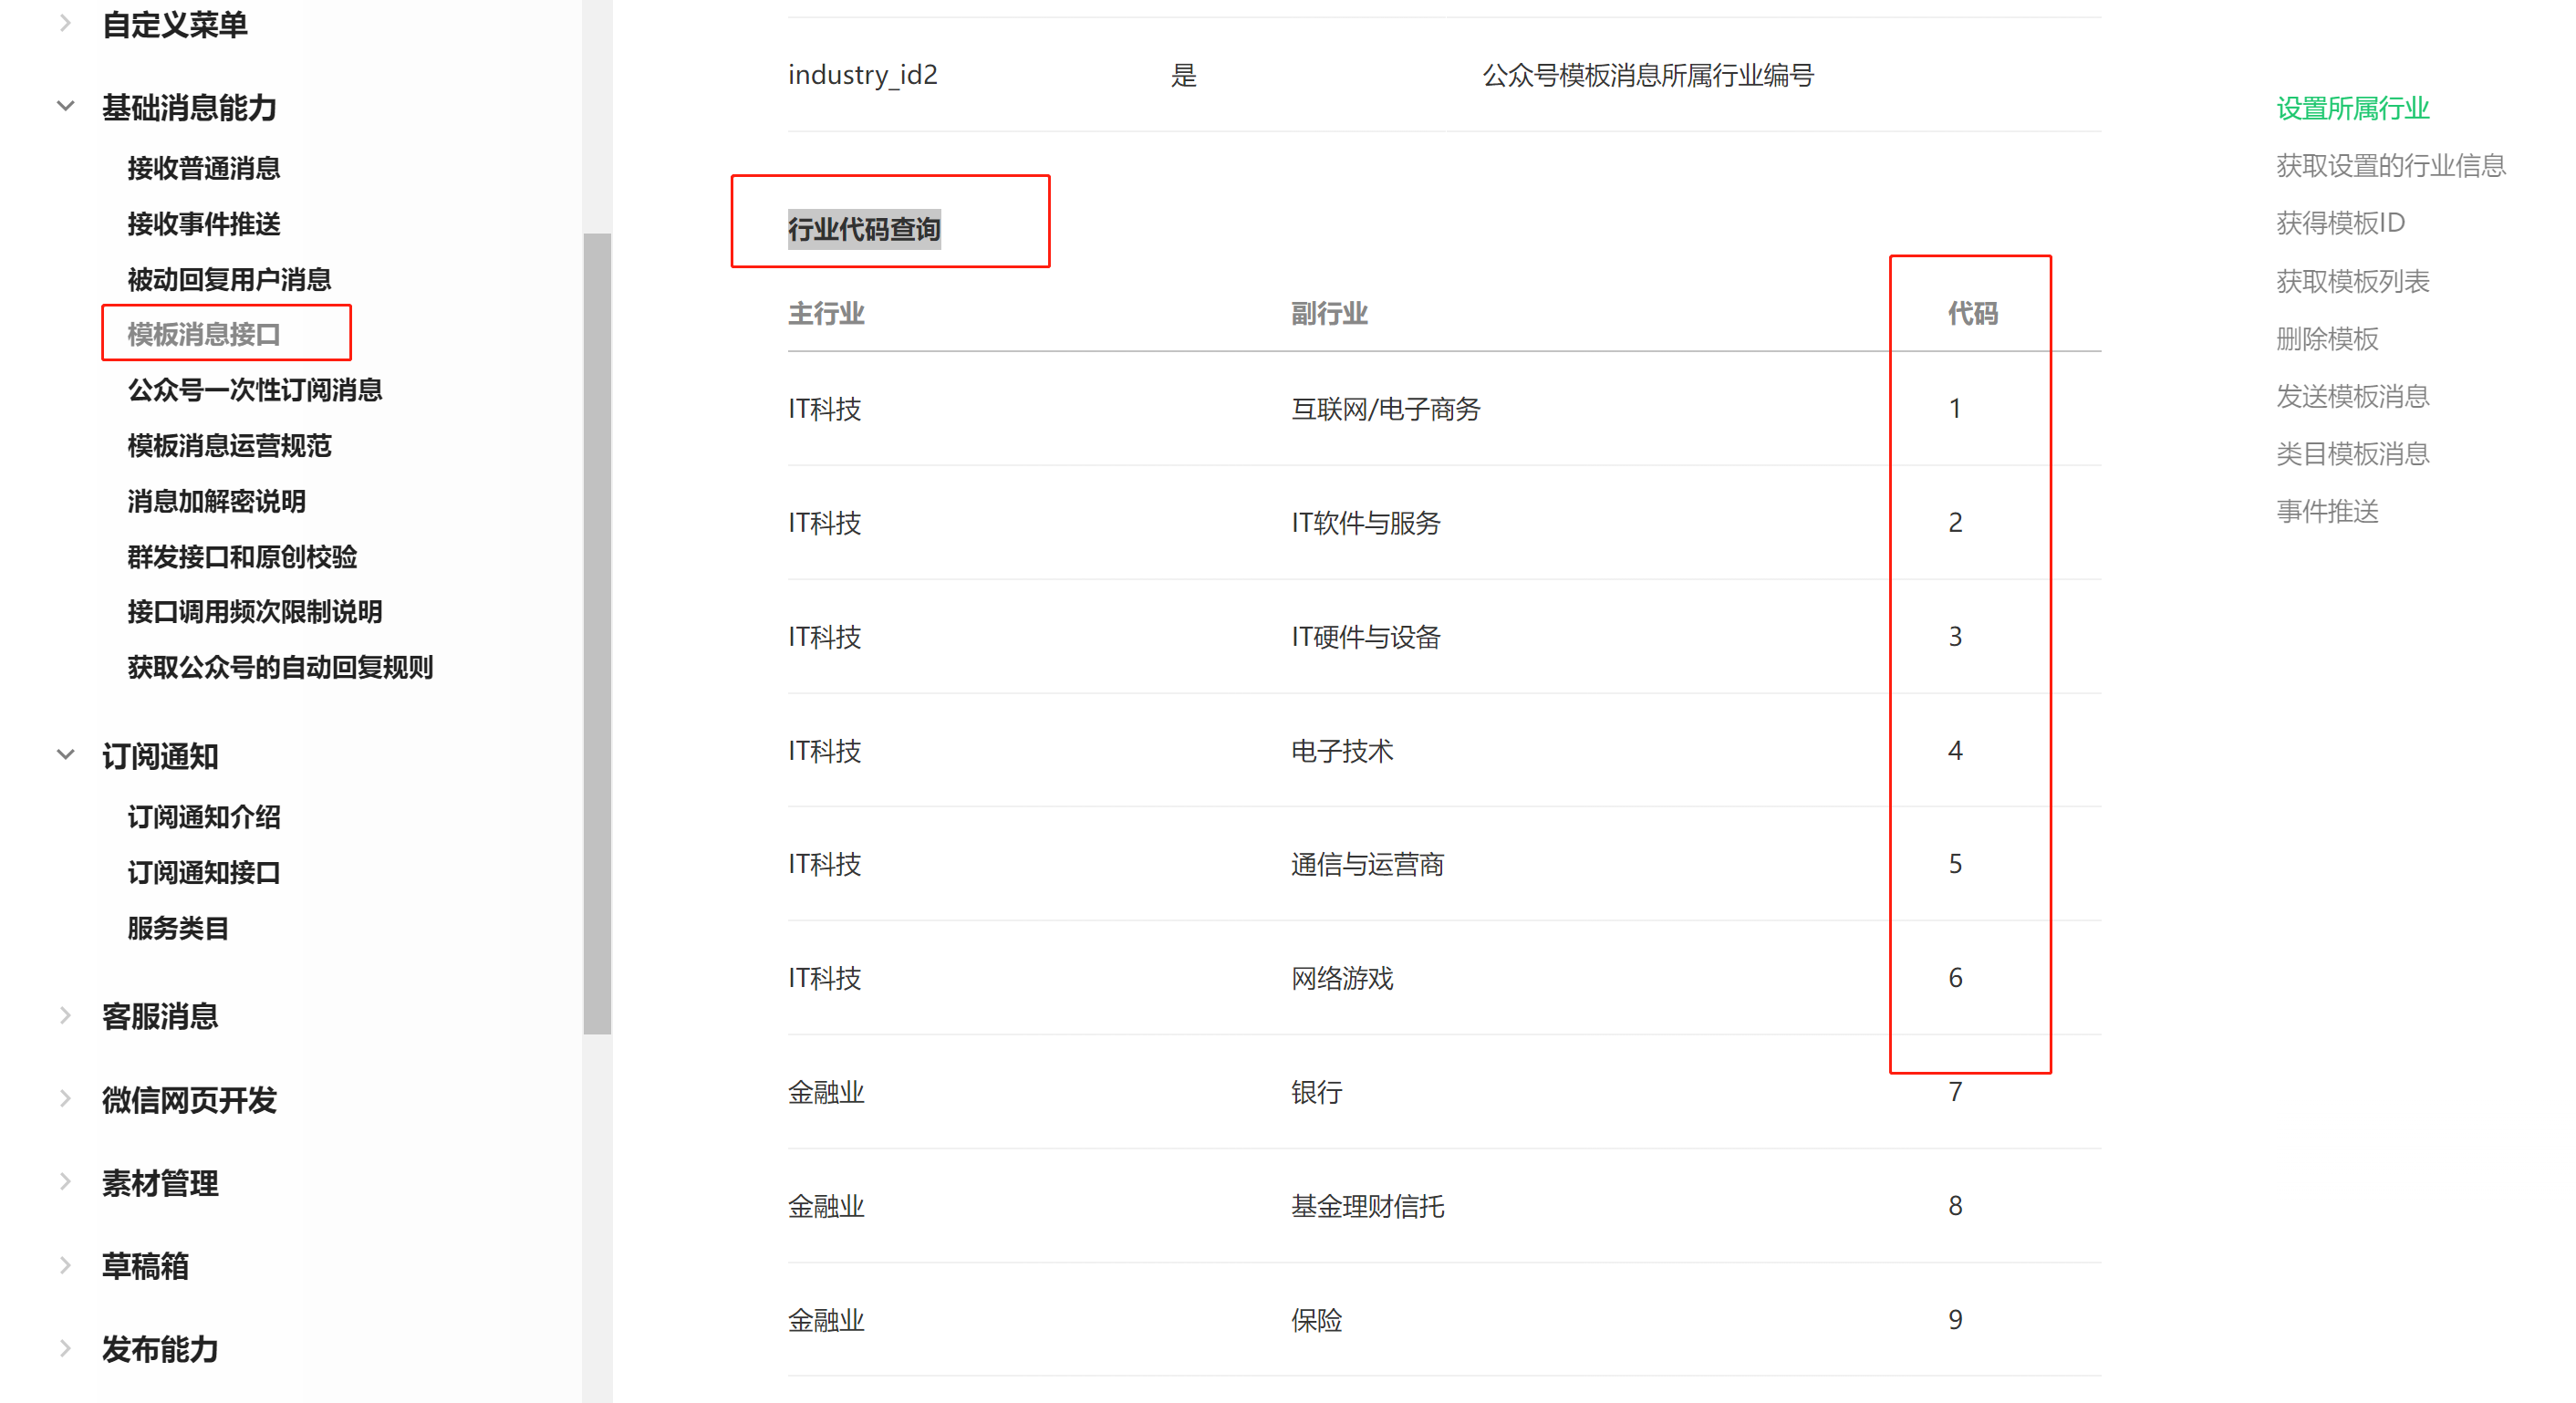Collapse the 订阅通知 section chevron
The image size is (2576, 1403).
pyautogui.click(x=66, y=755)
